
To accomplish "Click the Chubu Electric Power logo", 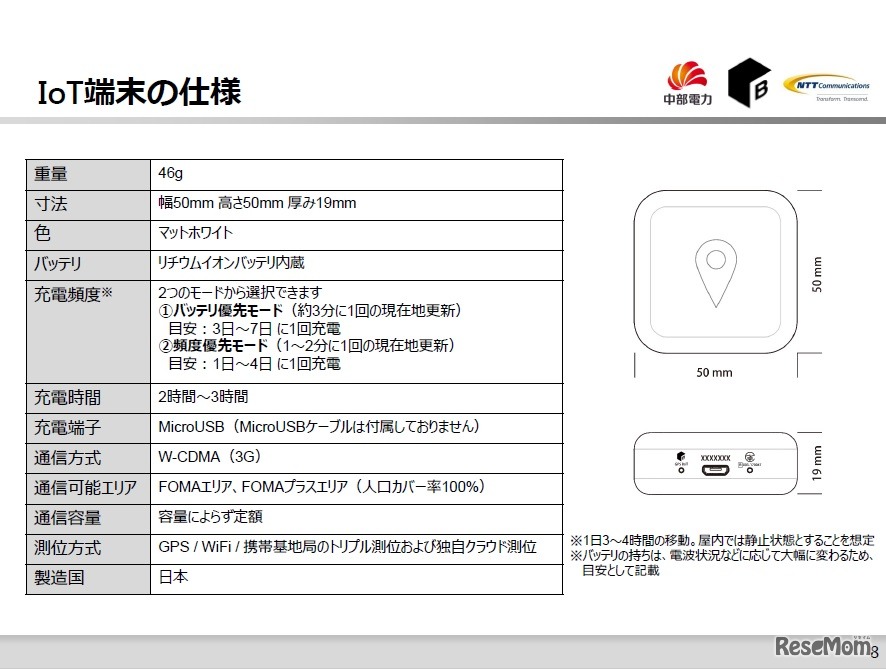I will pyautogui.click(x=685, y=80).
